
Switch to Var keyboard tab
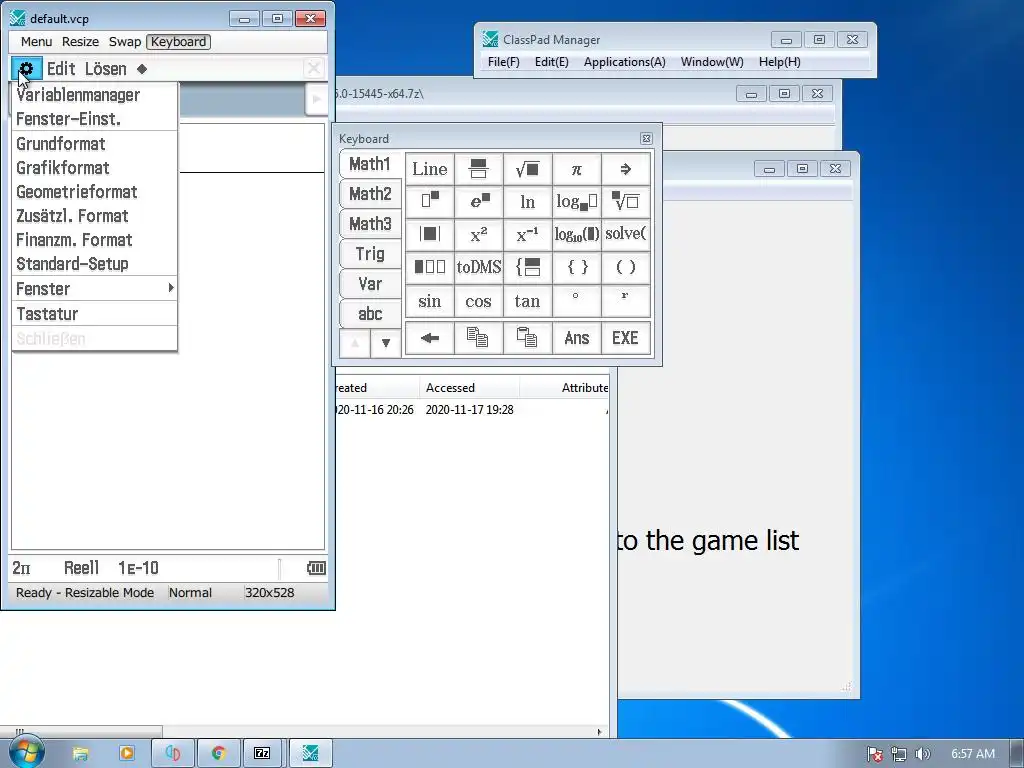[x=370, y=284]
